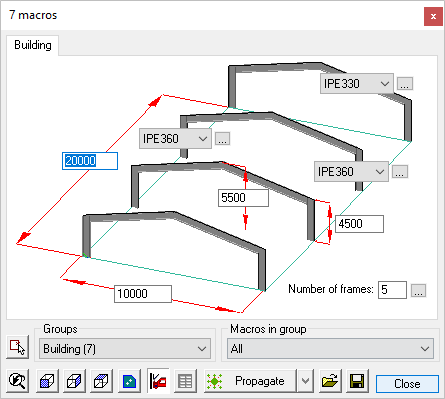Image resolution: width=445 pixels, height=399 pixels.
Task: Save macro with the floppy disk icon
Action: coord(357,381)
